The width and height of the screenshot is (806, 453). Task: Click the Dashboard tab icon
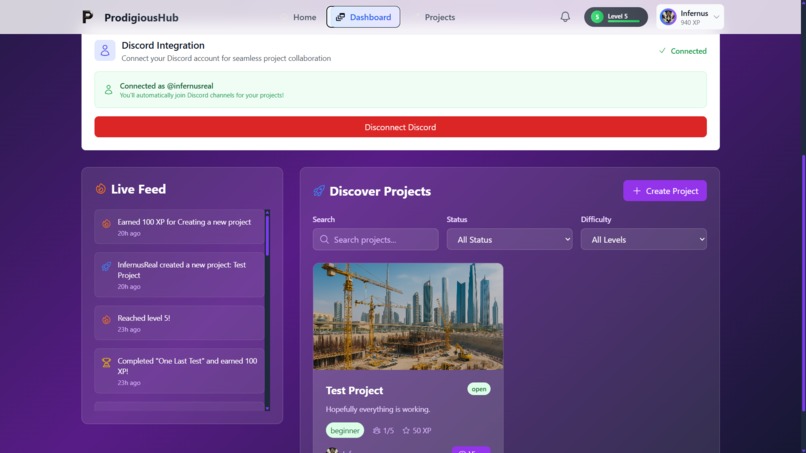pyautogui.click(x=340, y=17)
